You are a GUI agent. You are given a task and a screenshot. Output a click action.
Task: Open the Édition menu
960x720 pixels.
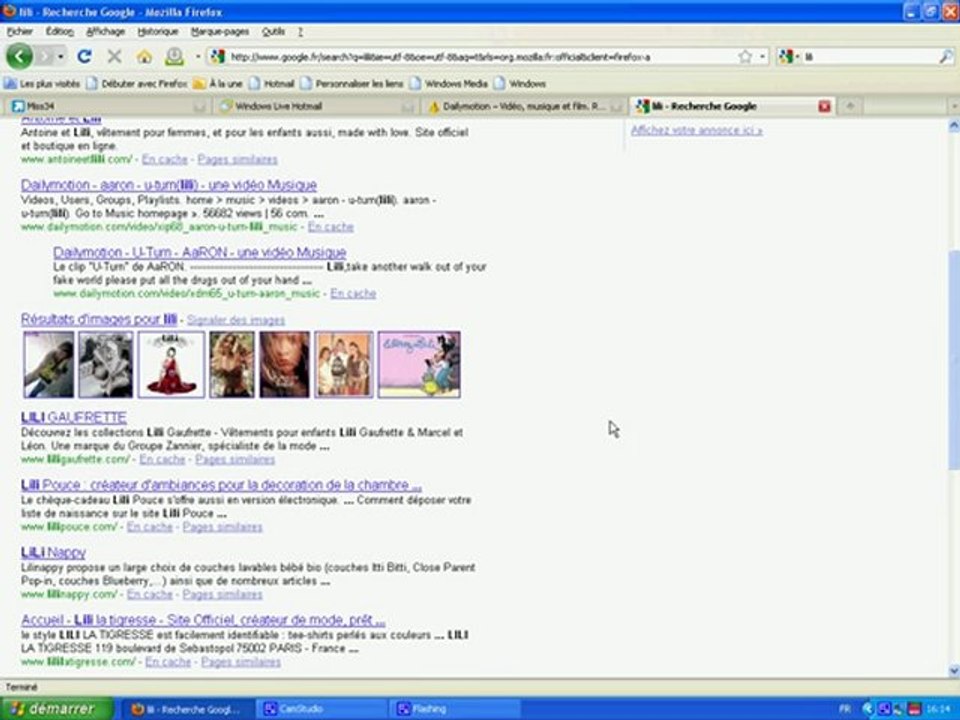click(x=59, y=31)
